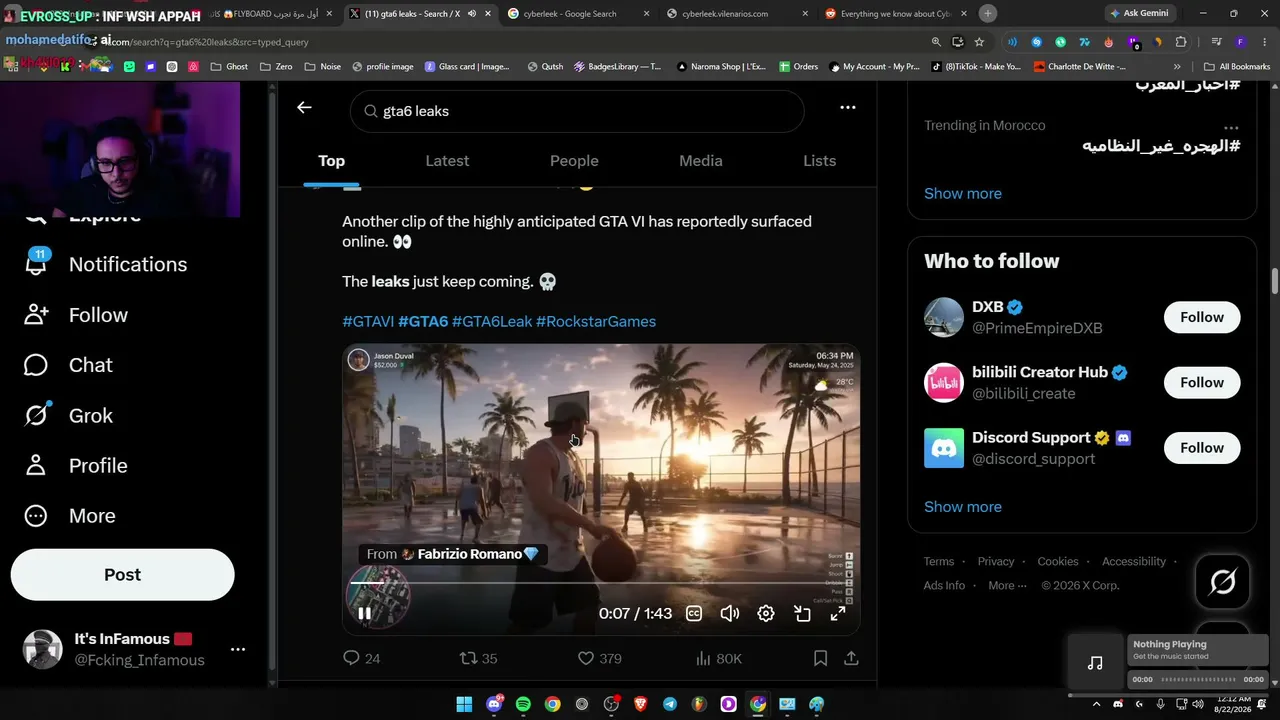Share the post via the share icon

point(851,658)
